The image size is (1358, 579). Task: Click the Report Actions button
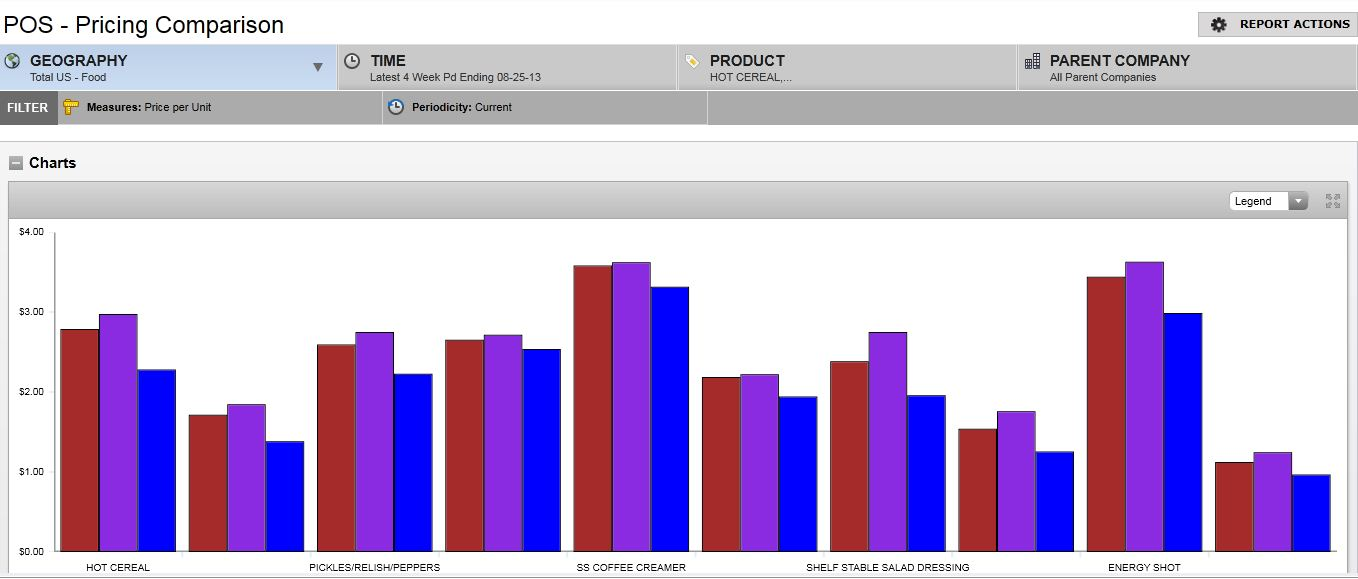pos(1279,25)
